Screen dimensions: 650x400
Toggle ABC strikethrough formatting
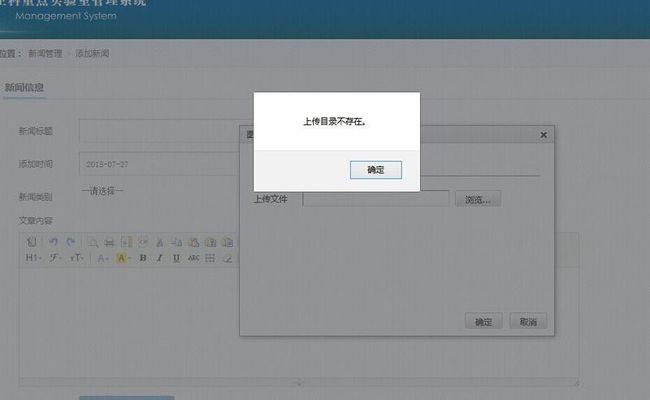click(x=193, y=258)
